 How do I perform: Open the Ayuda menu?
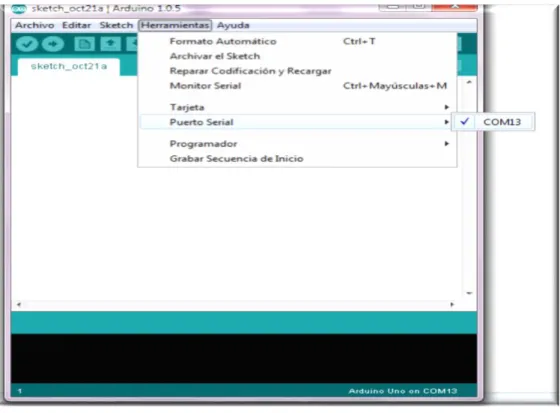point(233,25)
